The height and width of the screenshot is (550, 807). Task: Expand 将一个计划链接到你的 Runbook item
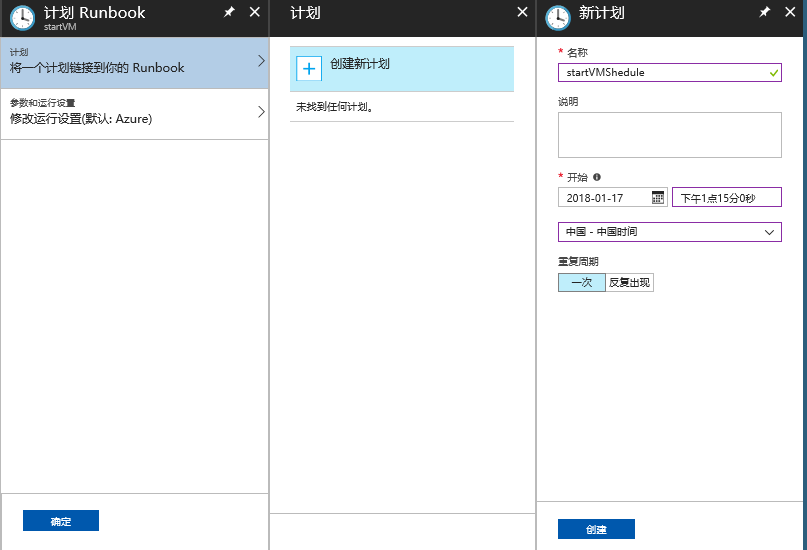[x=134, y=62]
